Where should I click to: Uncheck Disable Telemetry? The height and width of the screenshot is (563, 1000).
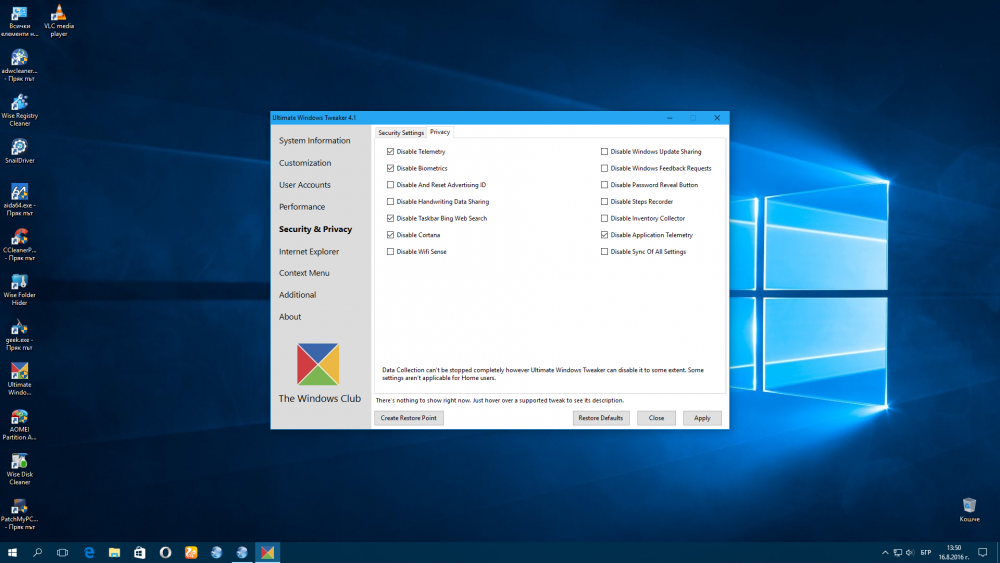pyautogui.click(x=390, y=152)
